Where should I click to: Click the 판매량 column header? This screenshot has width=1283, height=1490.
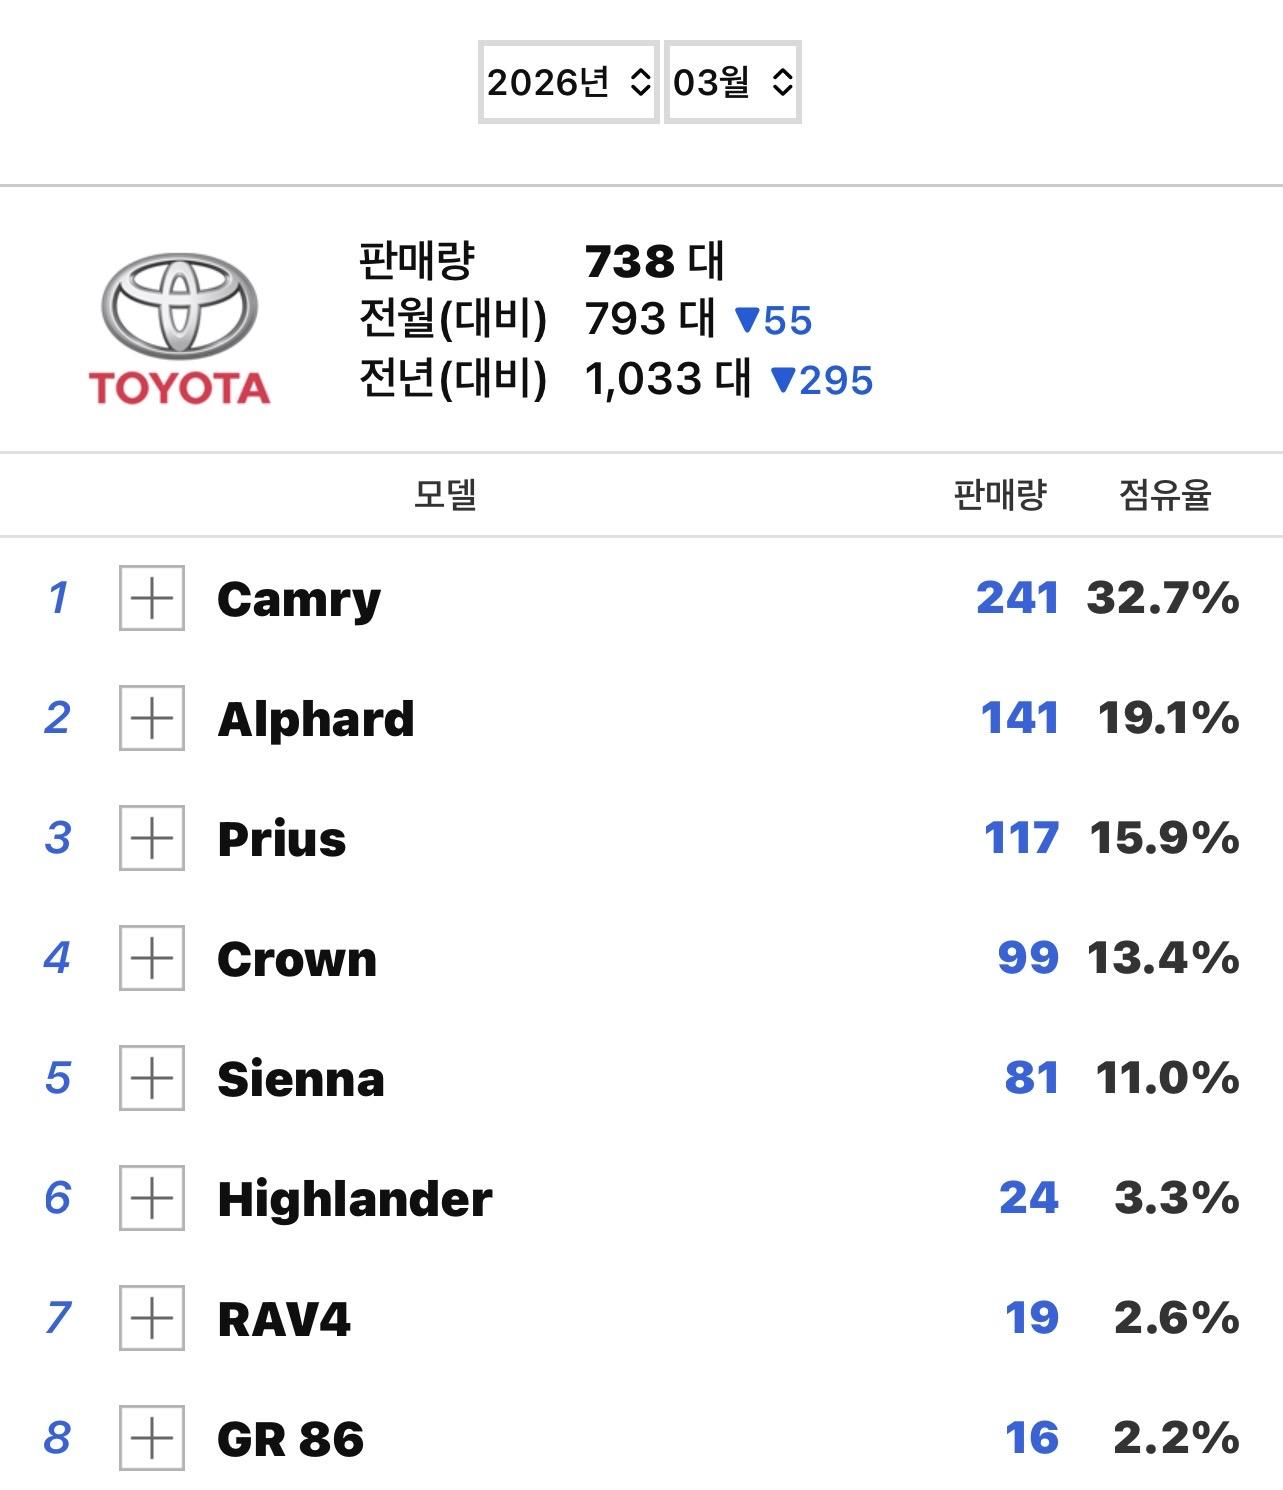(999, 494)
